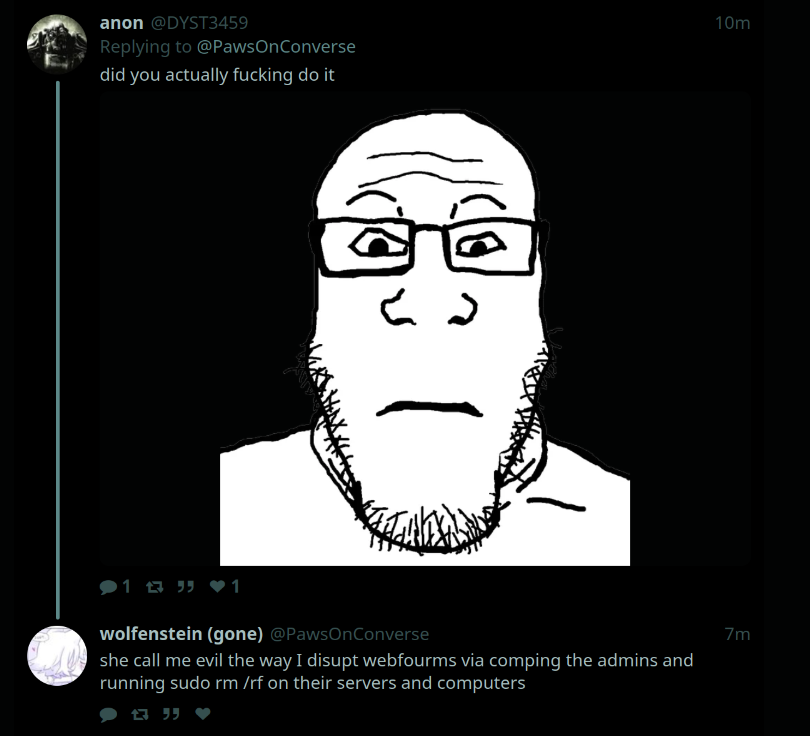
Task: Favorite wolfenstein's post with heart icon
Action: tap(203, 714)
